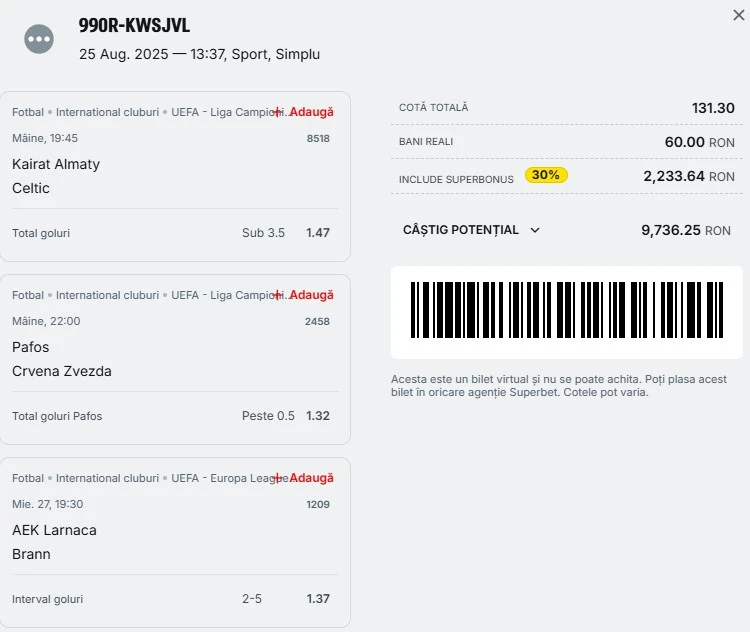Expand the Câștig Potențial chevron
This screenshot has height=632, width=750.
click(535, 231)
